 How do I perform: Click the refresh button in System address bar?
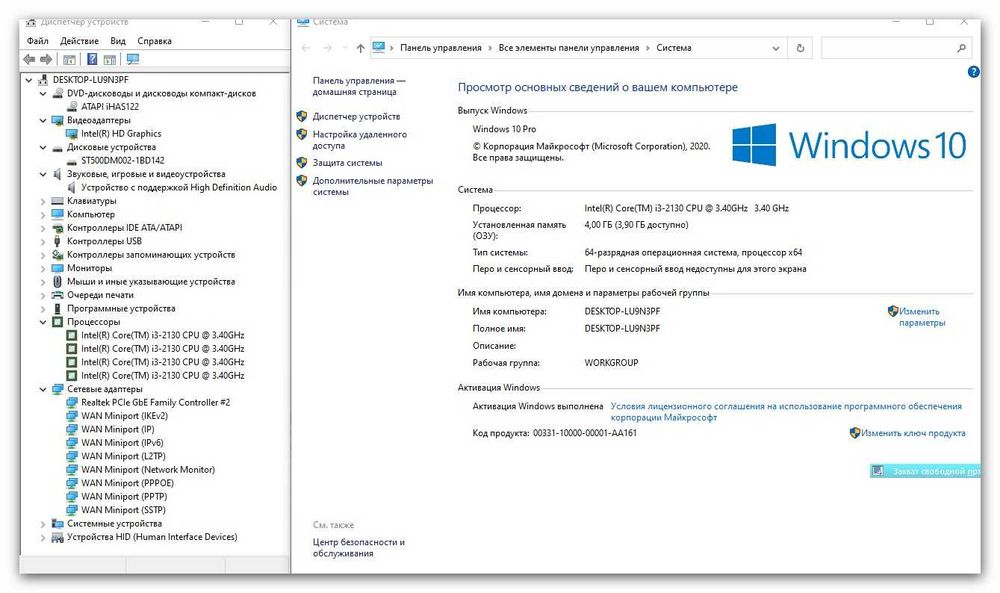coord(800,48)
